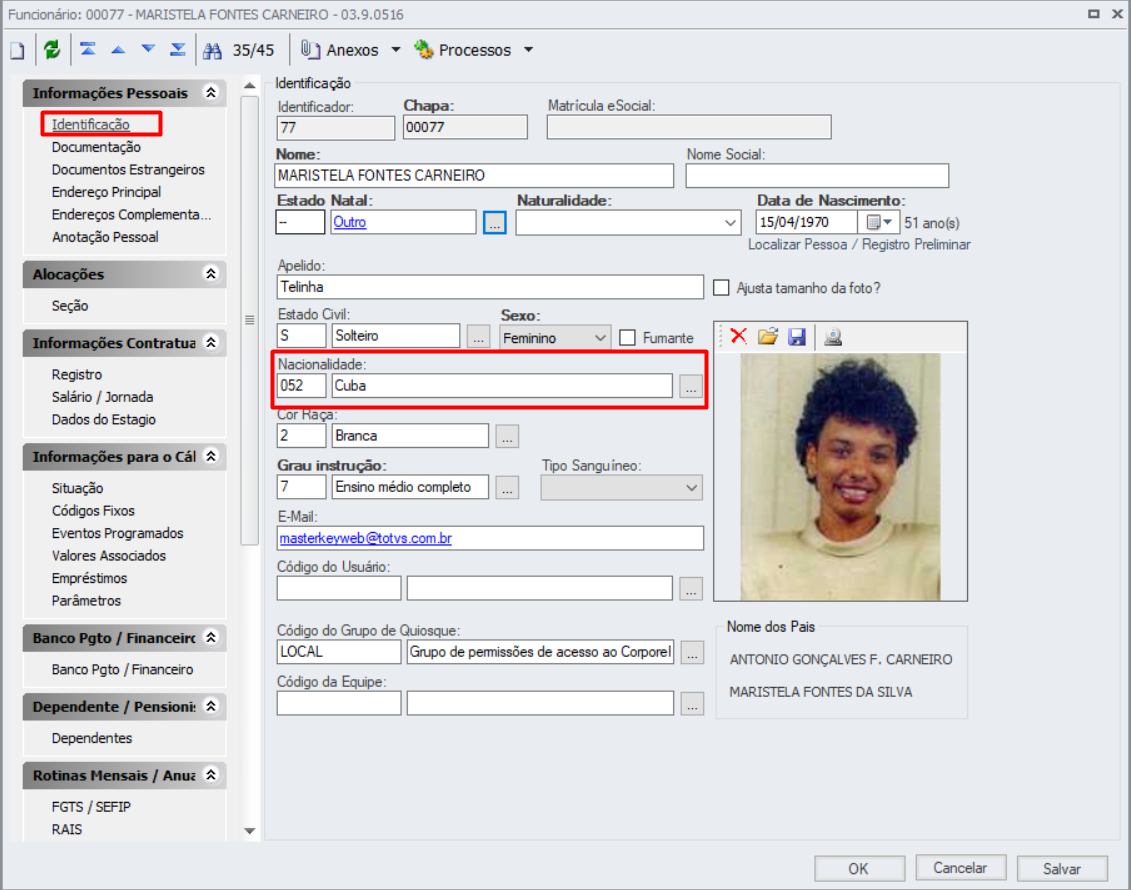This screenshot has height=890, width=1131.
Task: Select Dependentes in the sidebar
Action: [92, 738]
